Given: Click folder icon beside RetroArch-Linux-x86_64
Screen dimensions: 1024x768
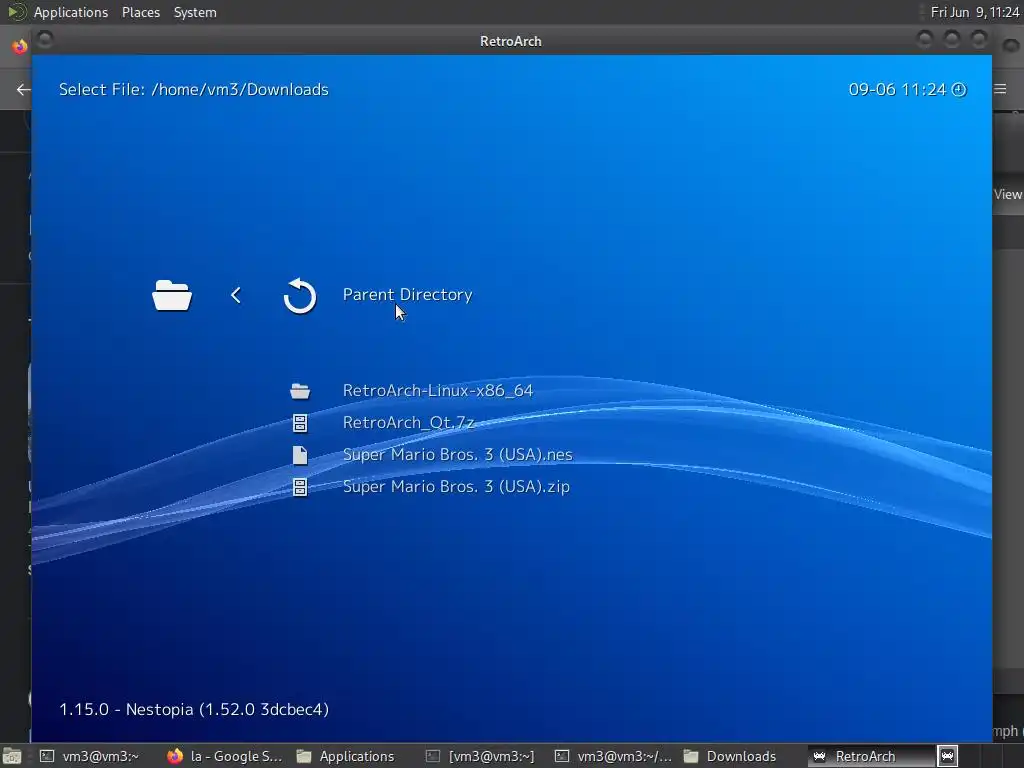Looking at the screenshot, I should [x=300, y=391].
